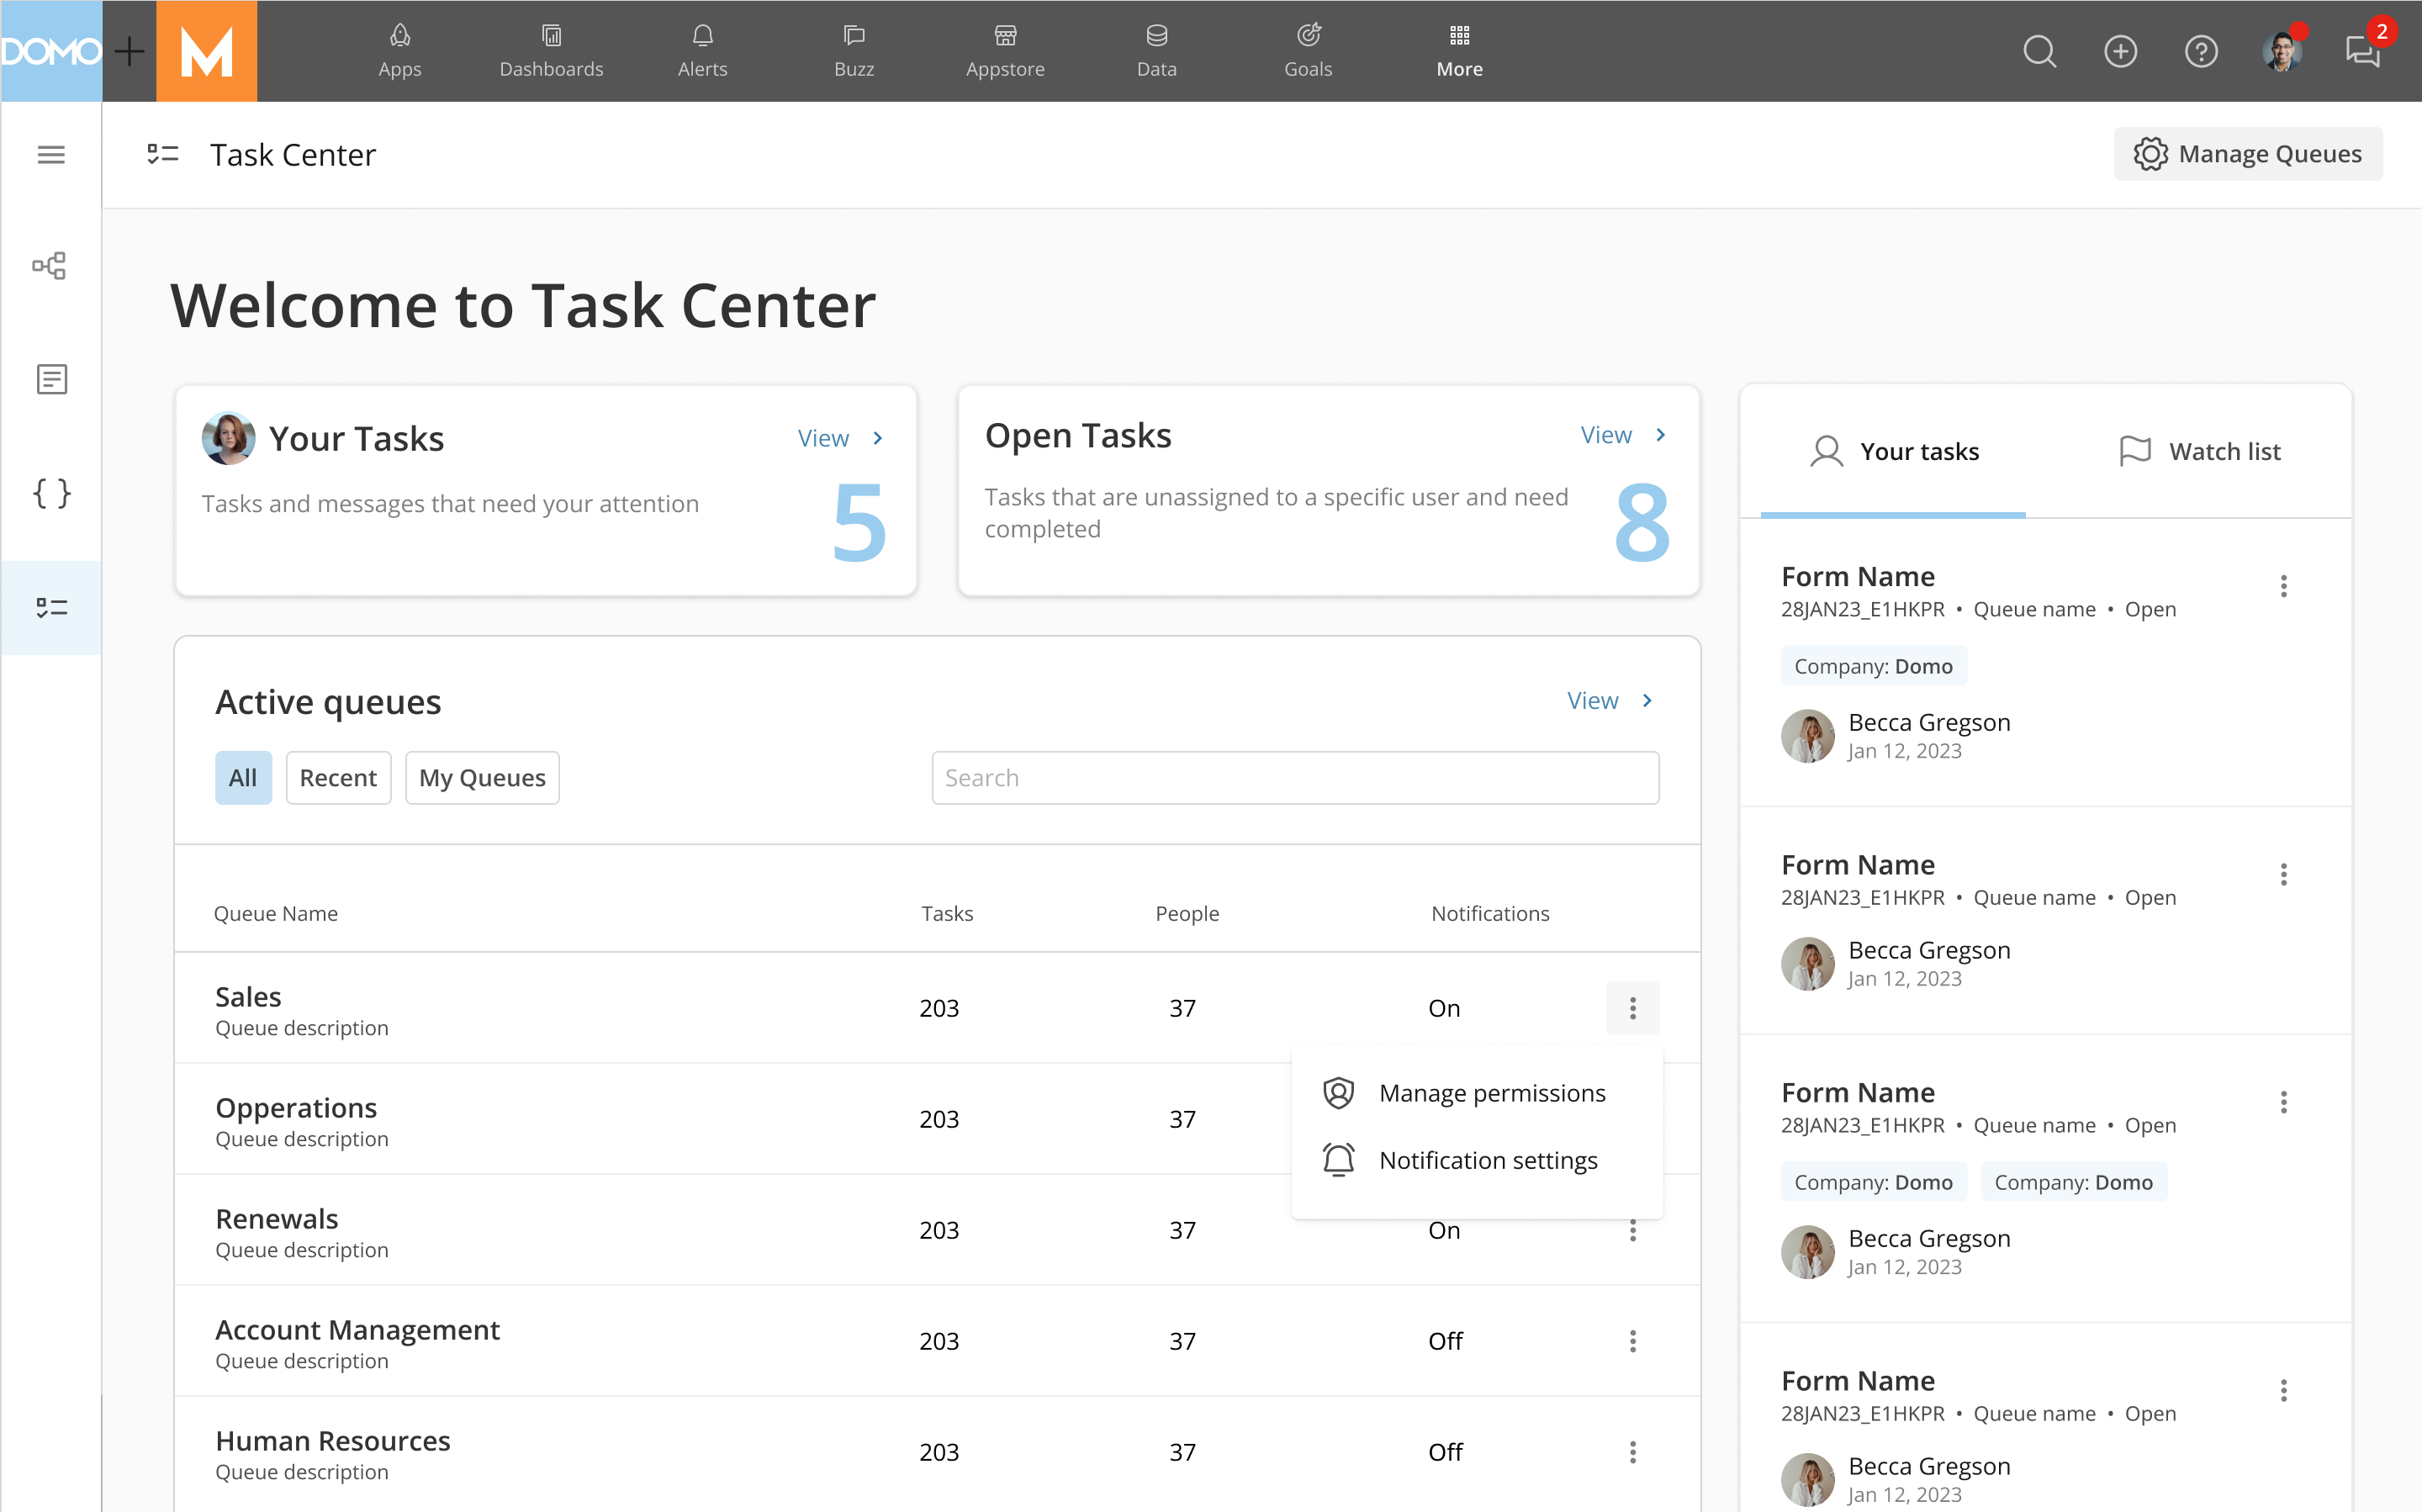2422x1512 pixels.
Task: Open third Form Name task options
Action: (x=2283, y=1102)
